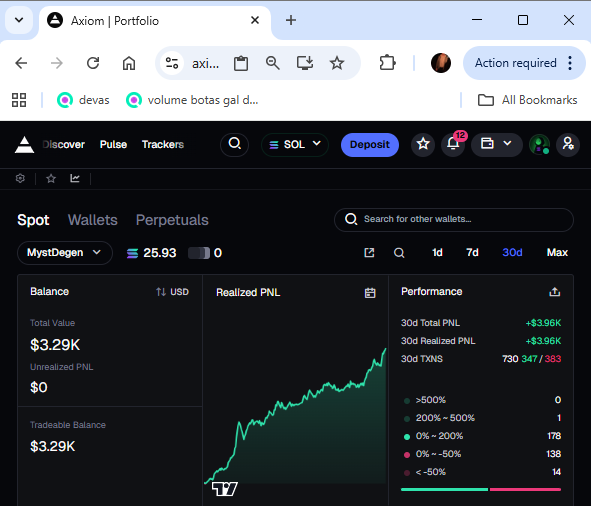Reload the Axiom page

click(x=93, y=63)
